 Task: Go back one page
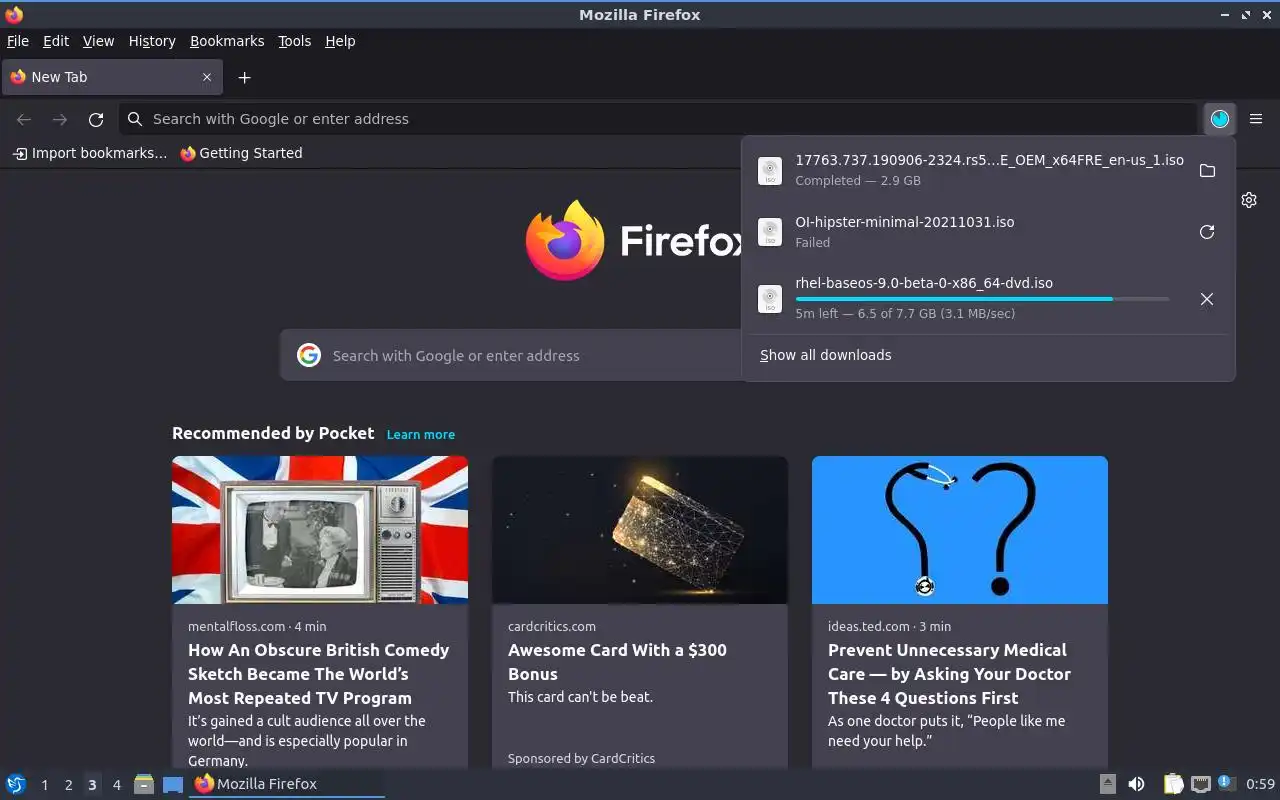24,119
